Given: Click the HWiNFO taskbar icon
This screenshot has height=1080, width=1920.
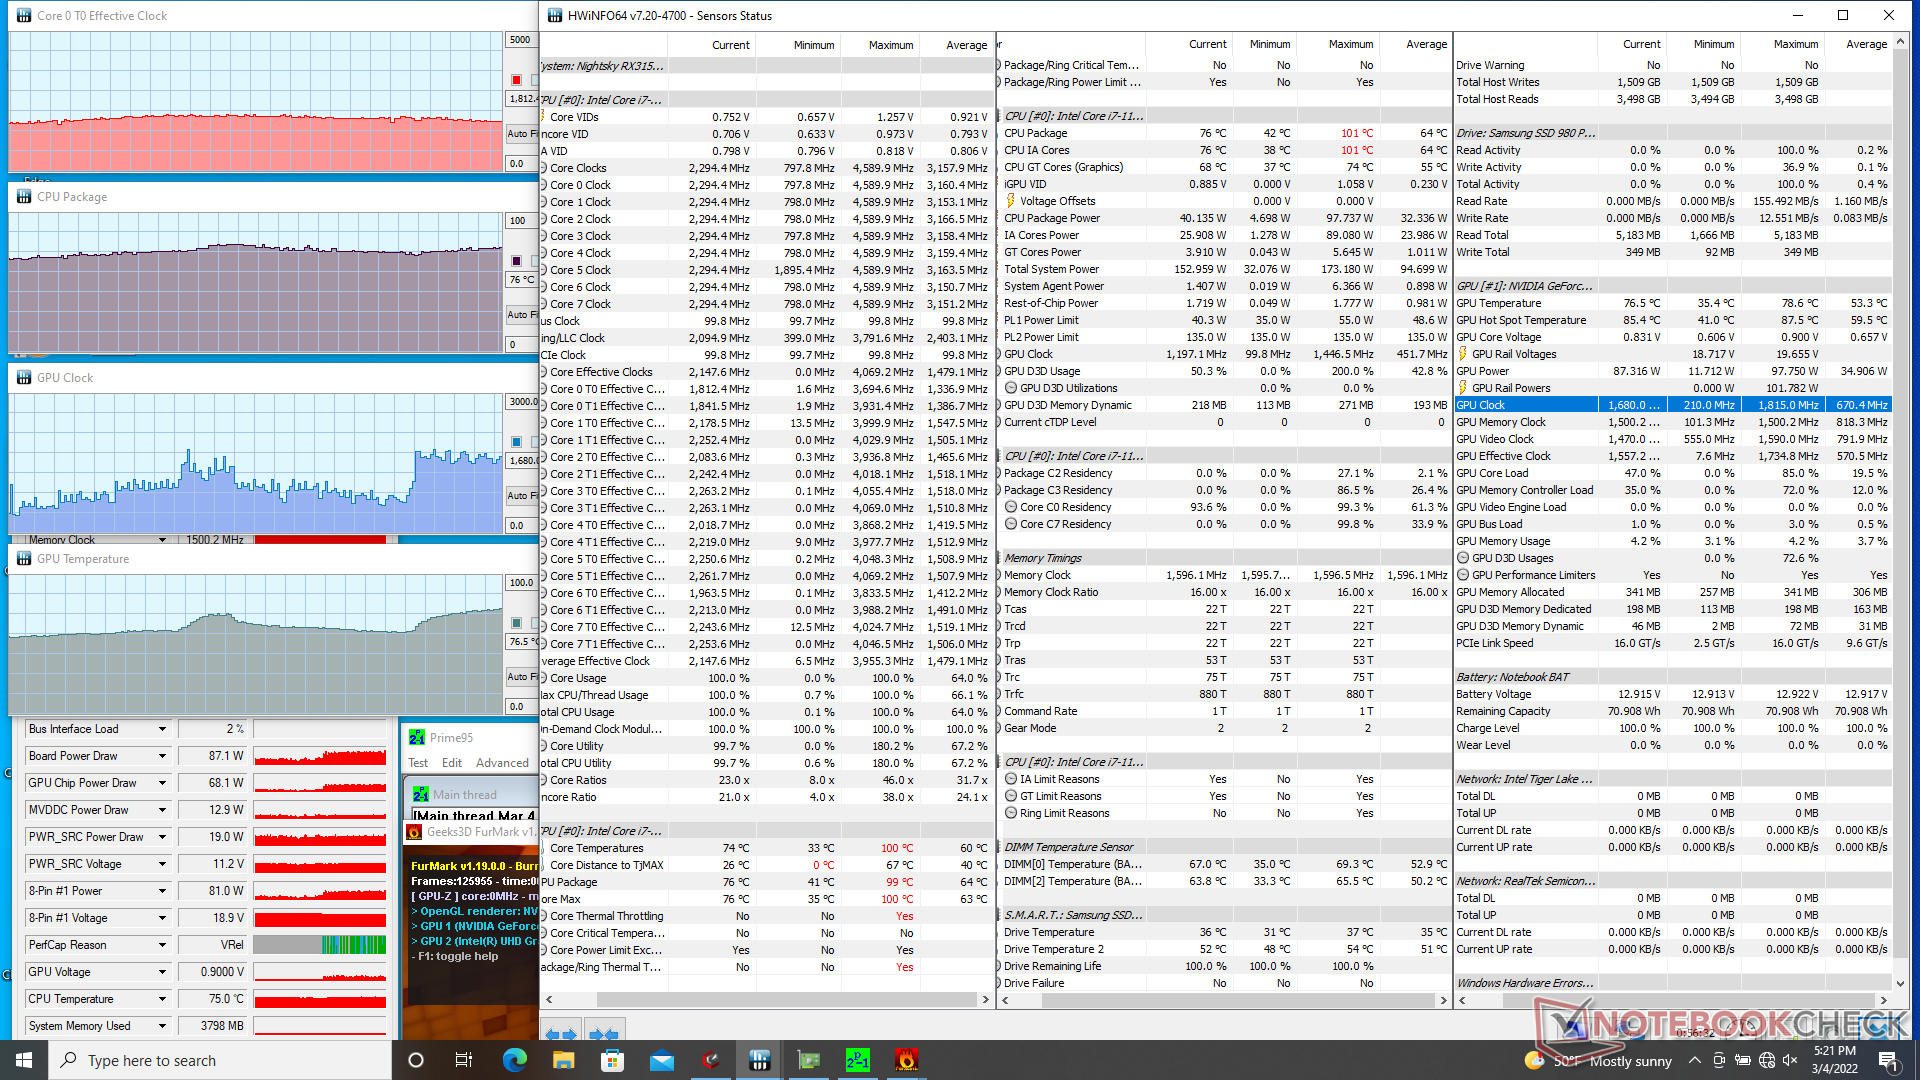Looking at the screenshot, I should [760, 1060].
